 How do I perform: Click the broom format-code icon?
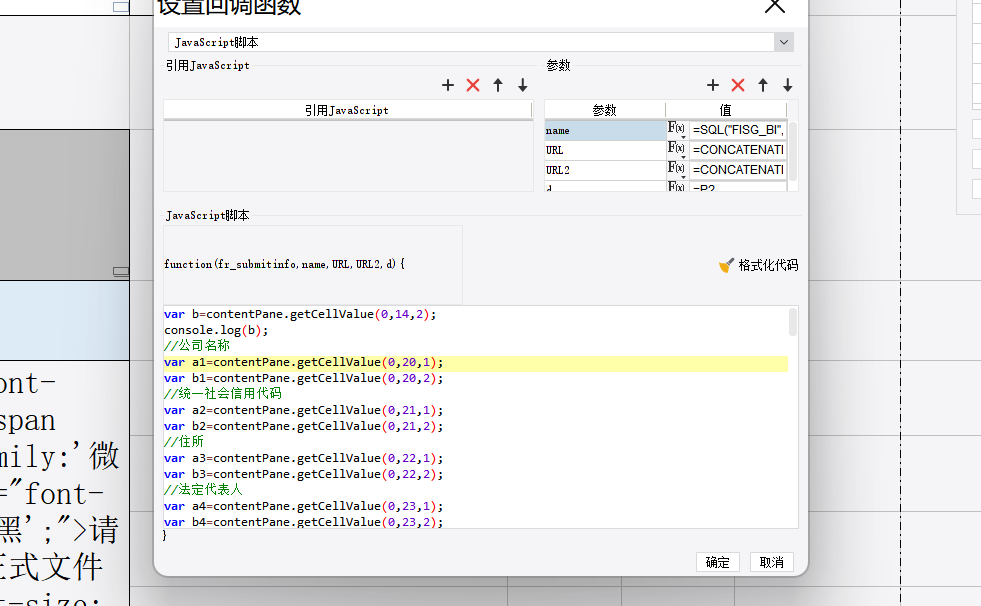(726, 265)
